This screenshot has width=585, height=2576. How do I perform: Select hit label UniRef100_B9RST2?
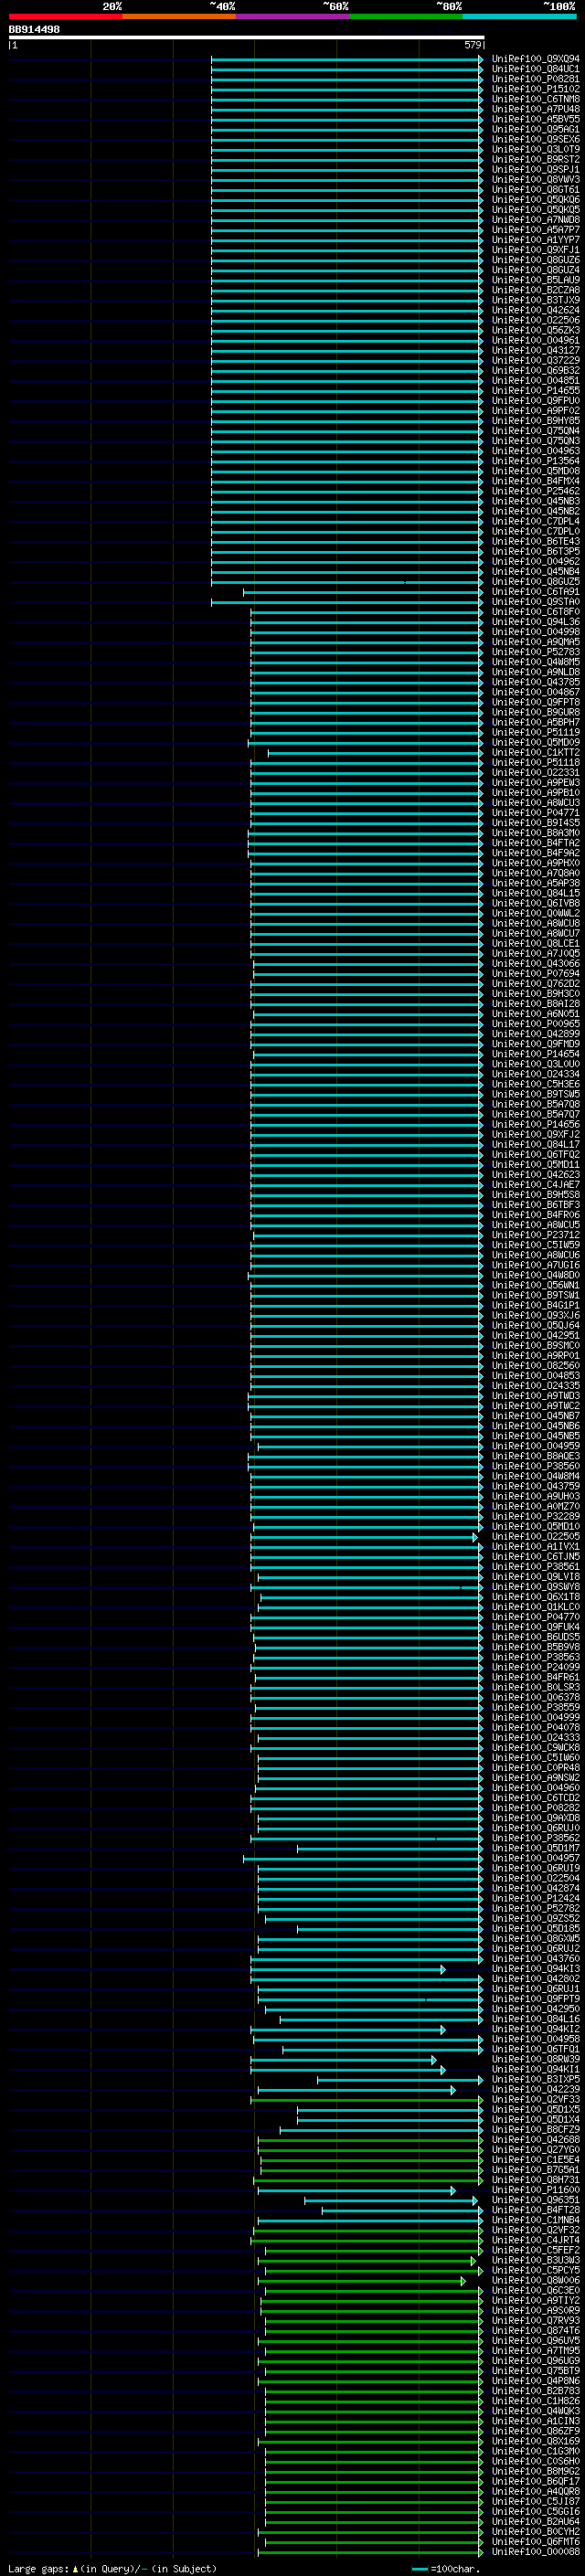click(x=536, y=159)
